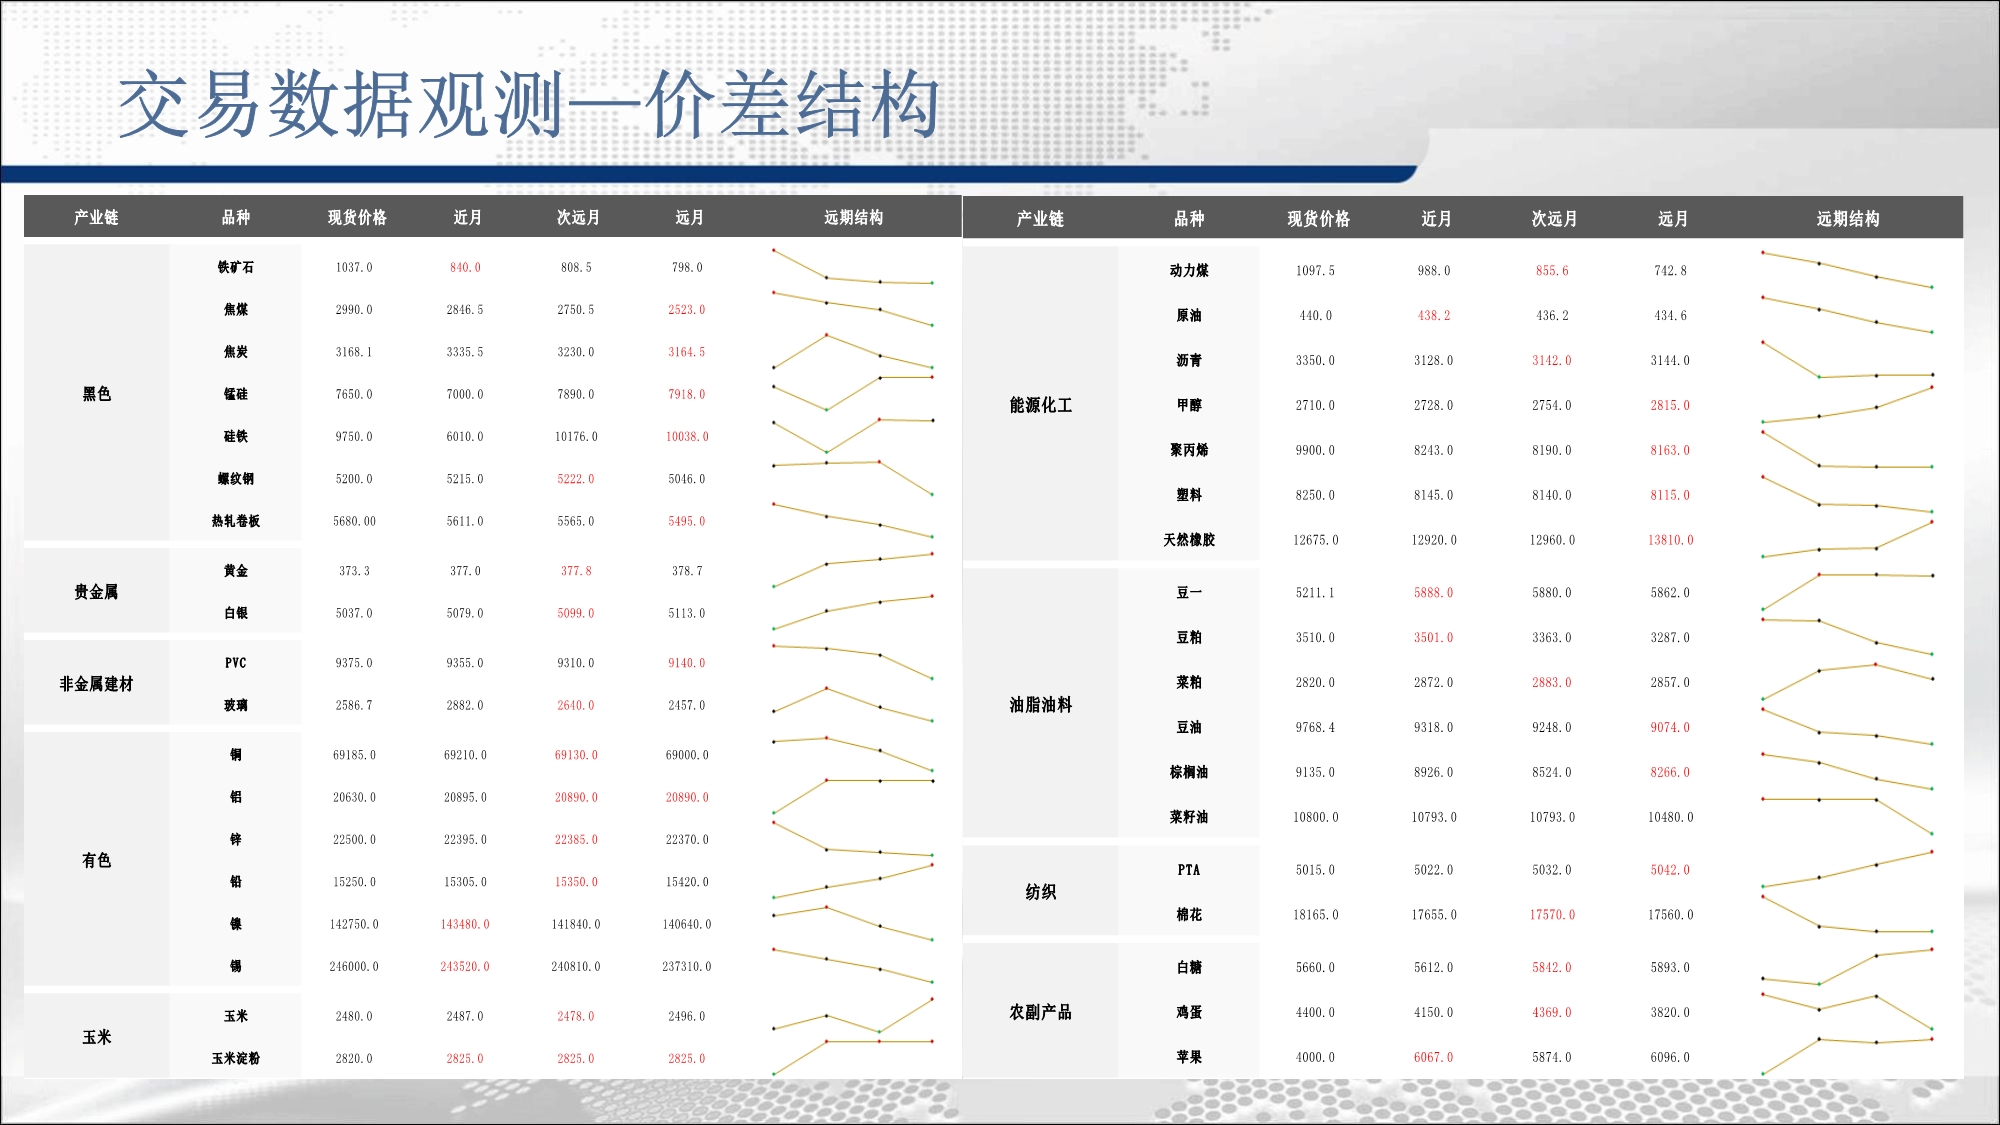
Task: Click the 铁矿石 row label
Action: tap(236, 267)
